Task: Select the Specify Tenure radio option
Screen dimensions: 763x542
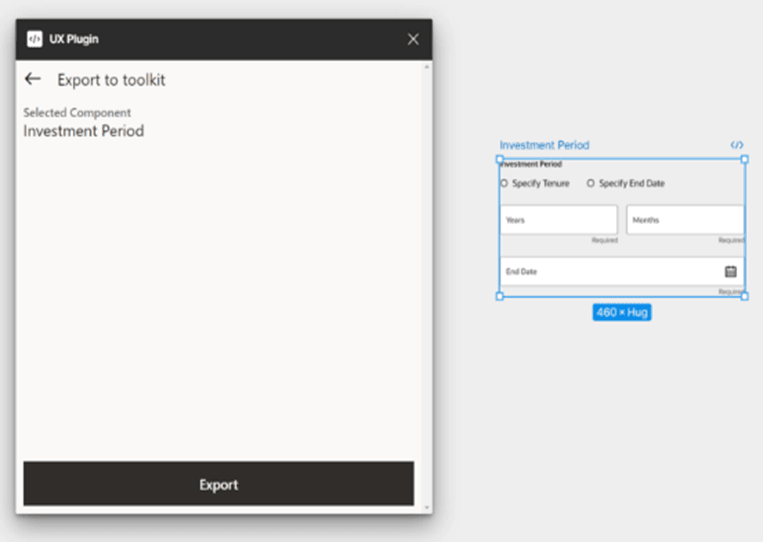Action: pos(504,183)
